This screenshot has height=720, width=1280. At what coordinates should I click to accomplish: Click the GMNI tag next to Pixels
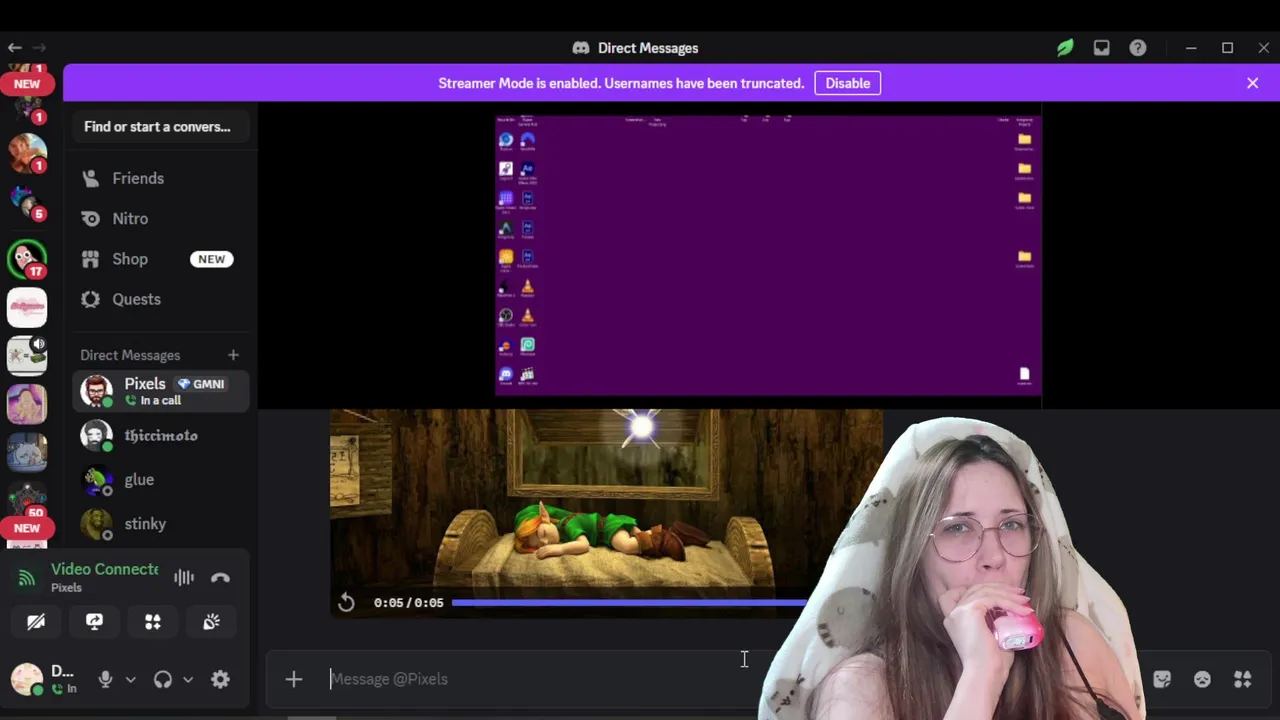click(201, 384)
